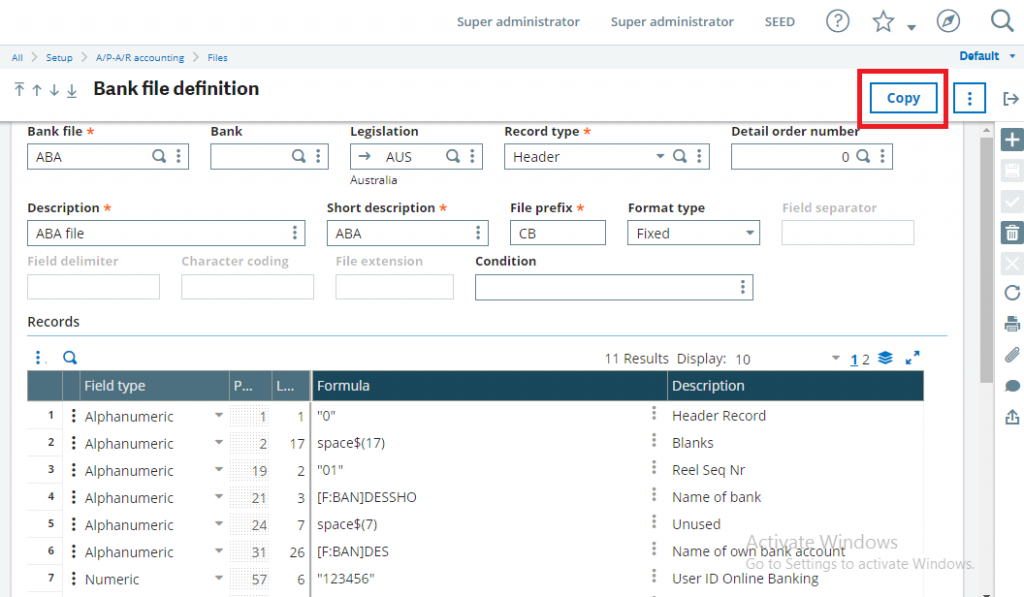Image resolution: width=1024 pixels, height=597 pixels.
Task: Export the record via the share icon
Action: click(x=1011, y=417)
